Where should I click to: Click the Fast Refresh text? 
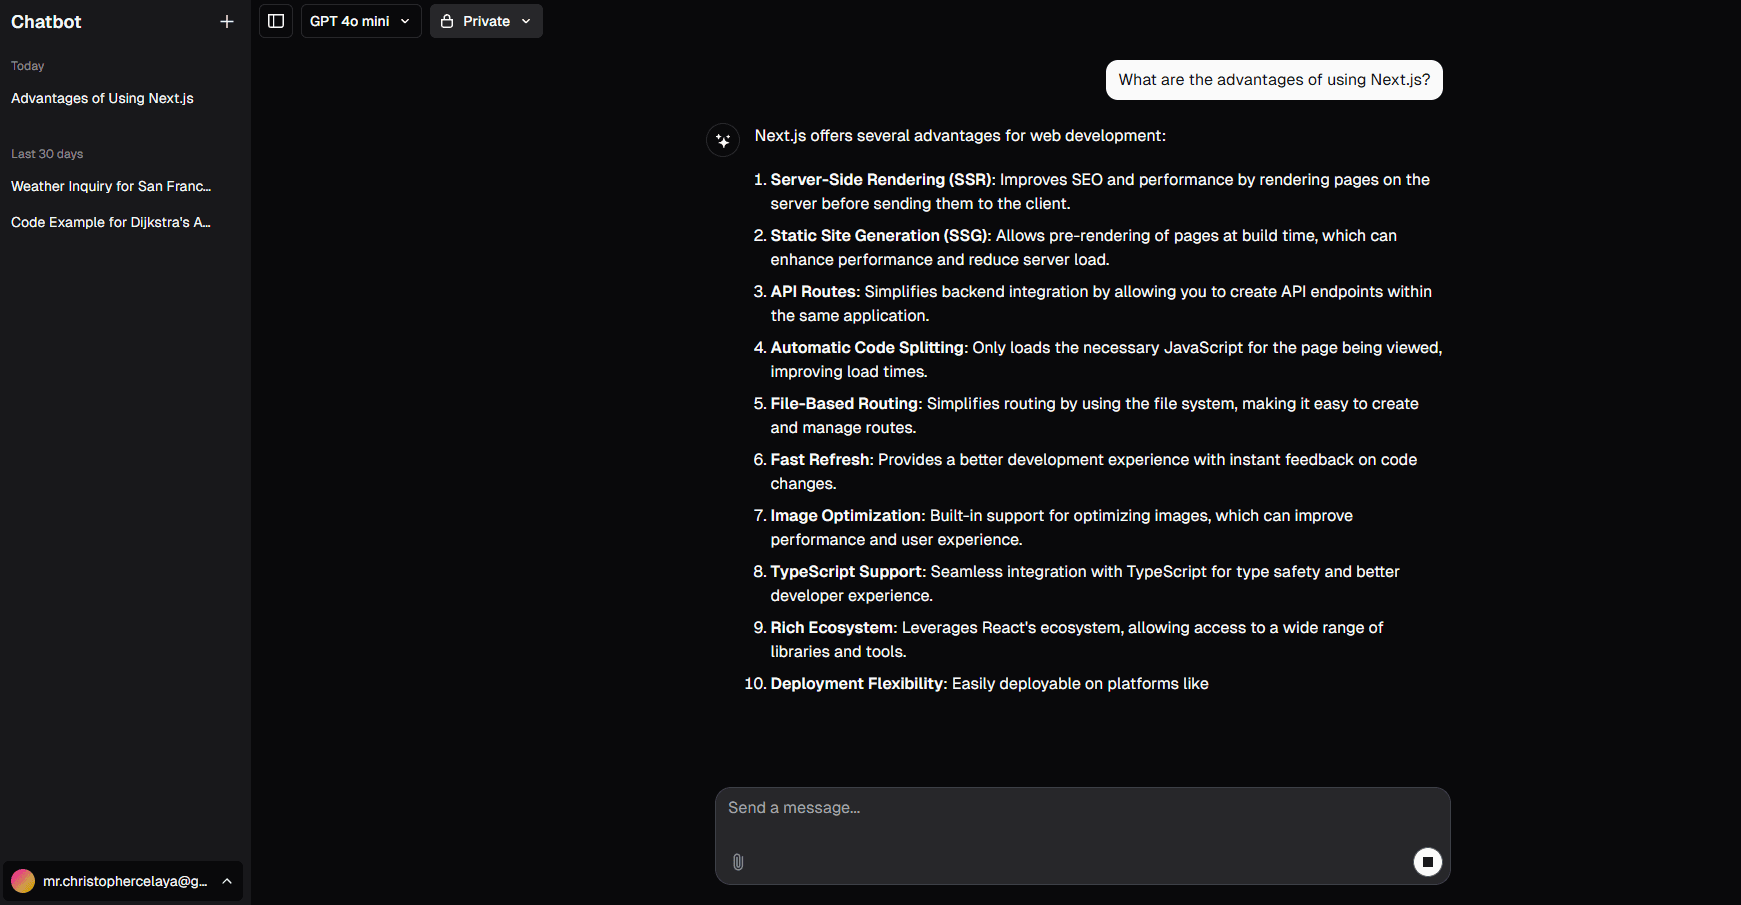pyautogui.click(x=822, y=460)
